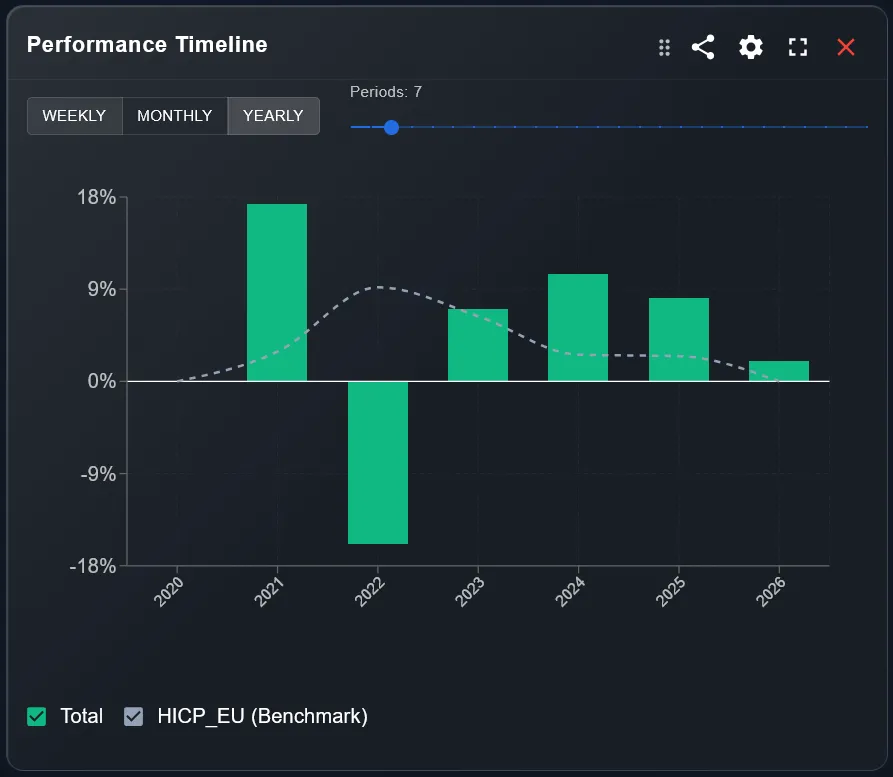Click the 2024 performance bar
This screenshot has height=777, width=893.
pyautogui.click(x=578, y=325)
